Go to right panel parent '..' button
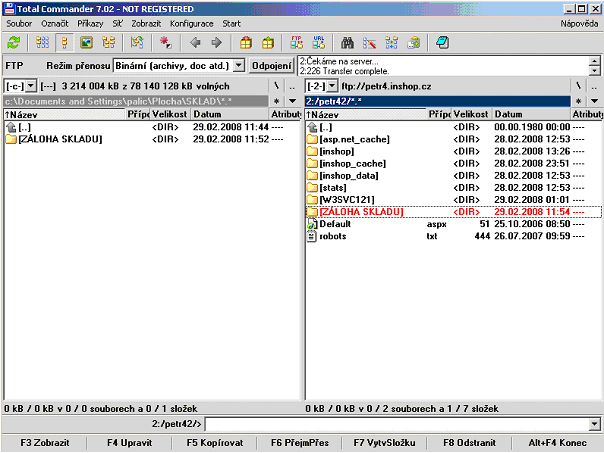Image resolution: width=604 pixels, height=453 pixels. (x=594, y=86)
